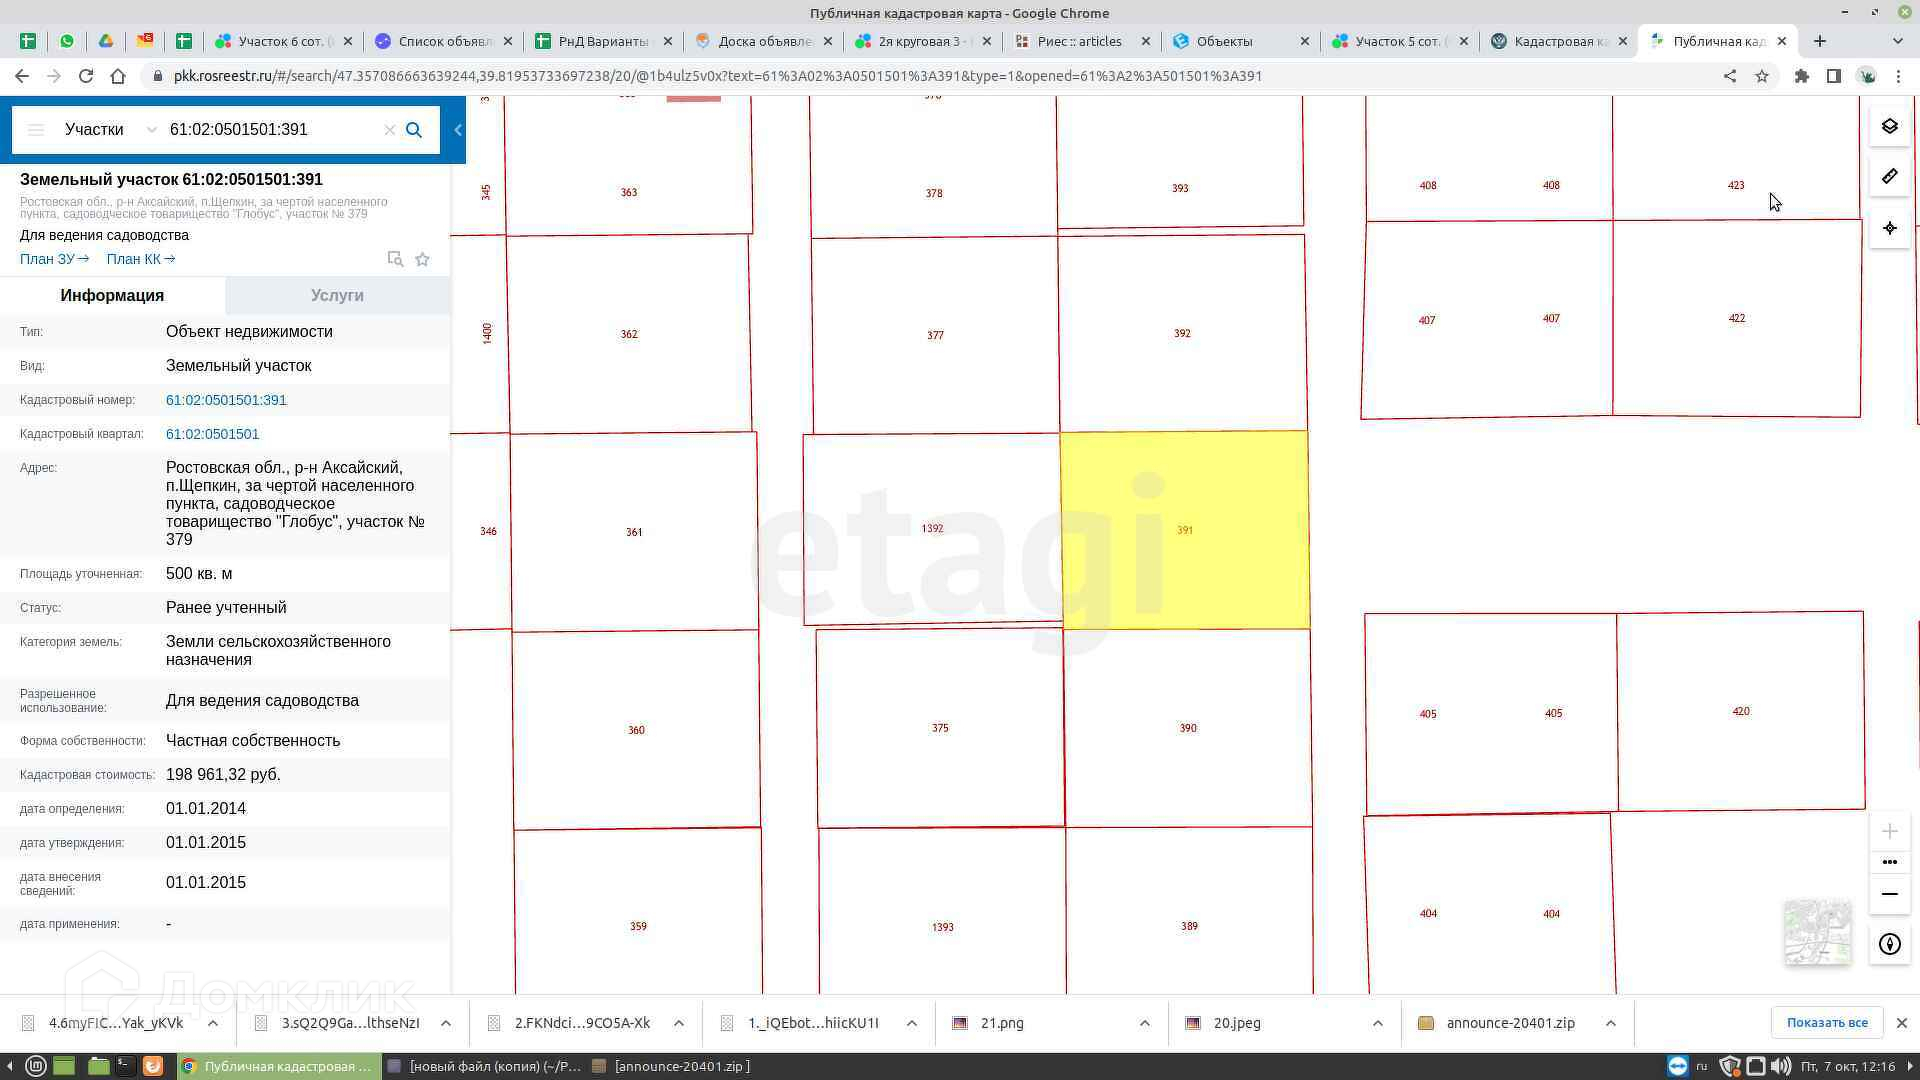1920x1080 pixels.
Task: Clear the search field with X
Action: click(x=389, y=130)
